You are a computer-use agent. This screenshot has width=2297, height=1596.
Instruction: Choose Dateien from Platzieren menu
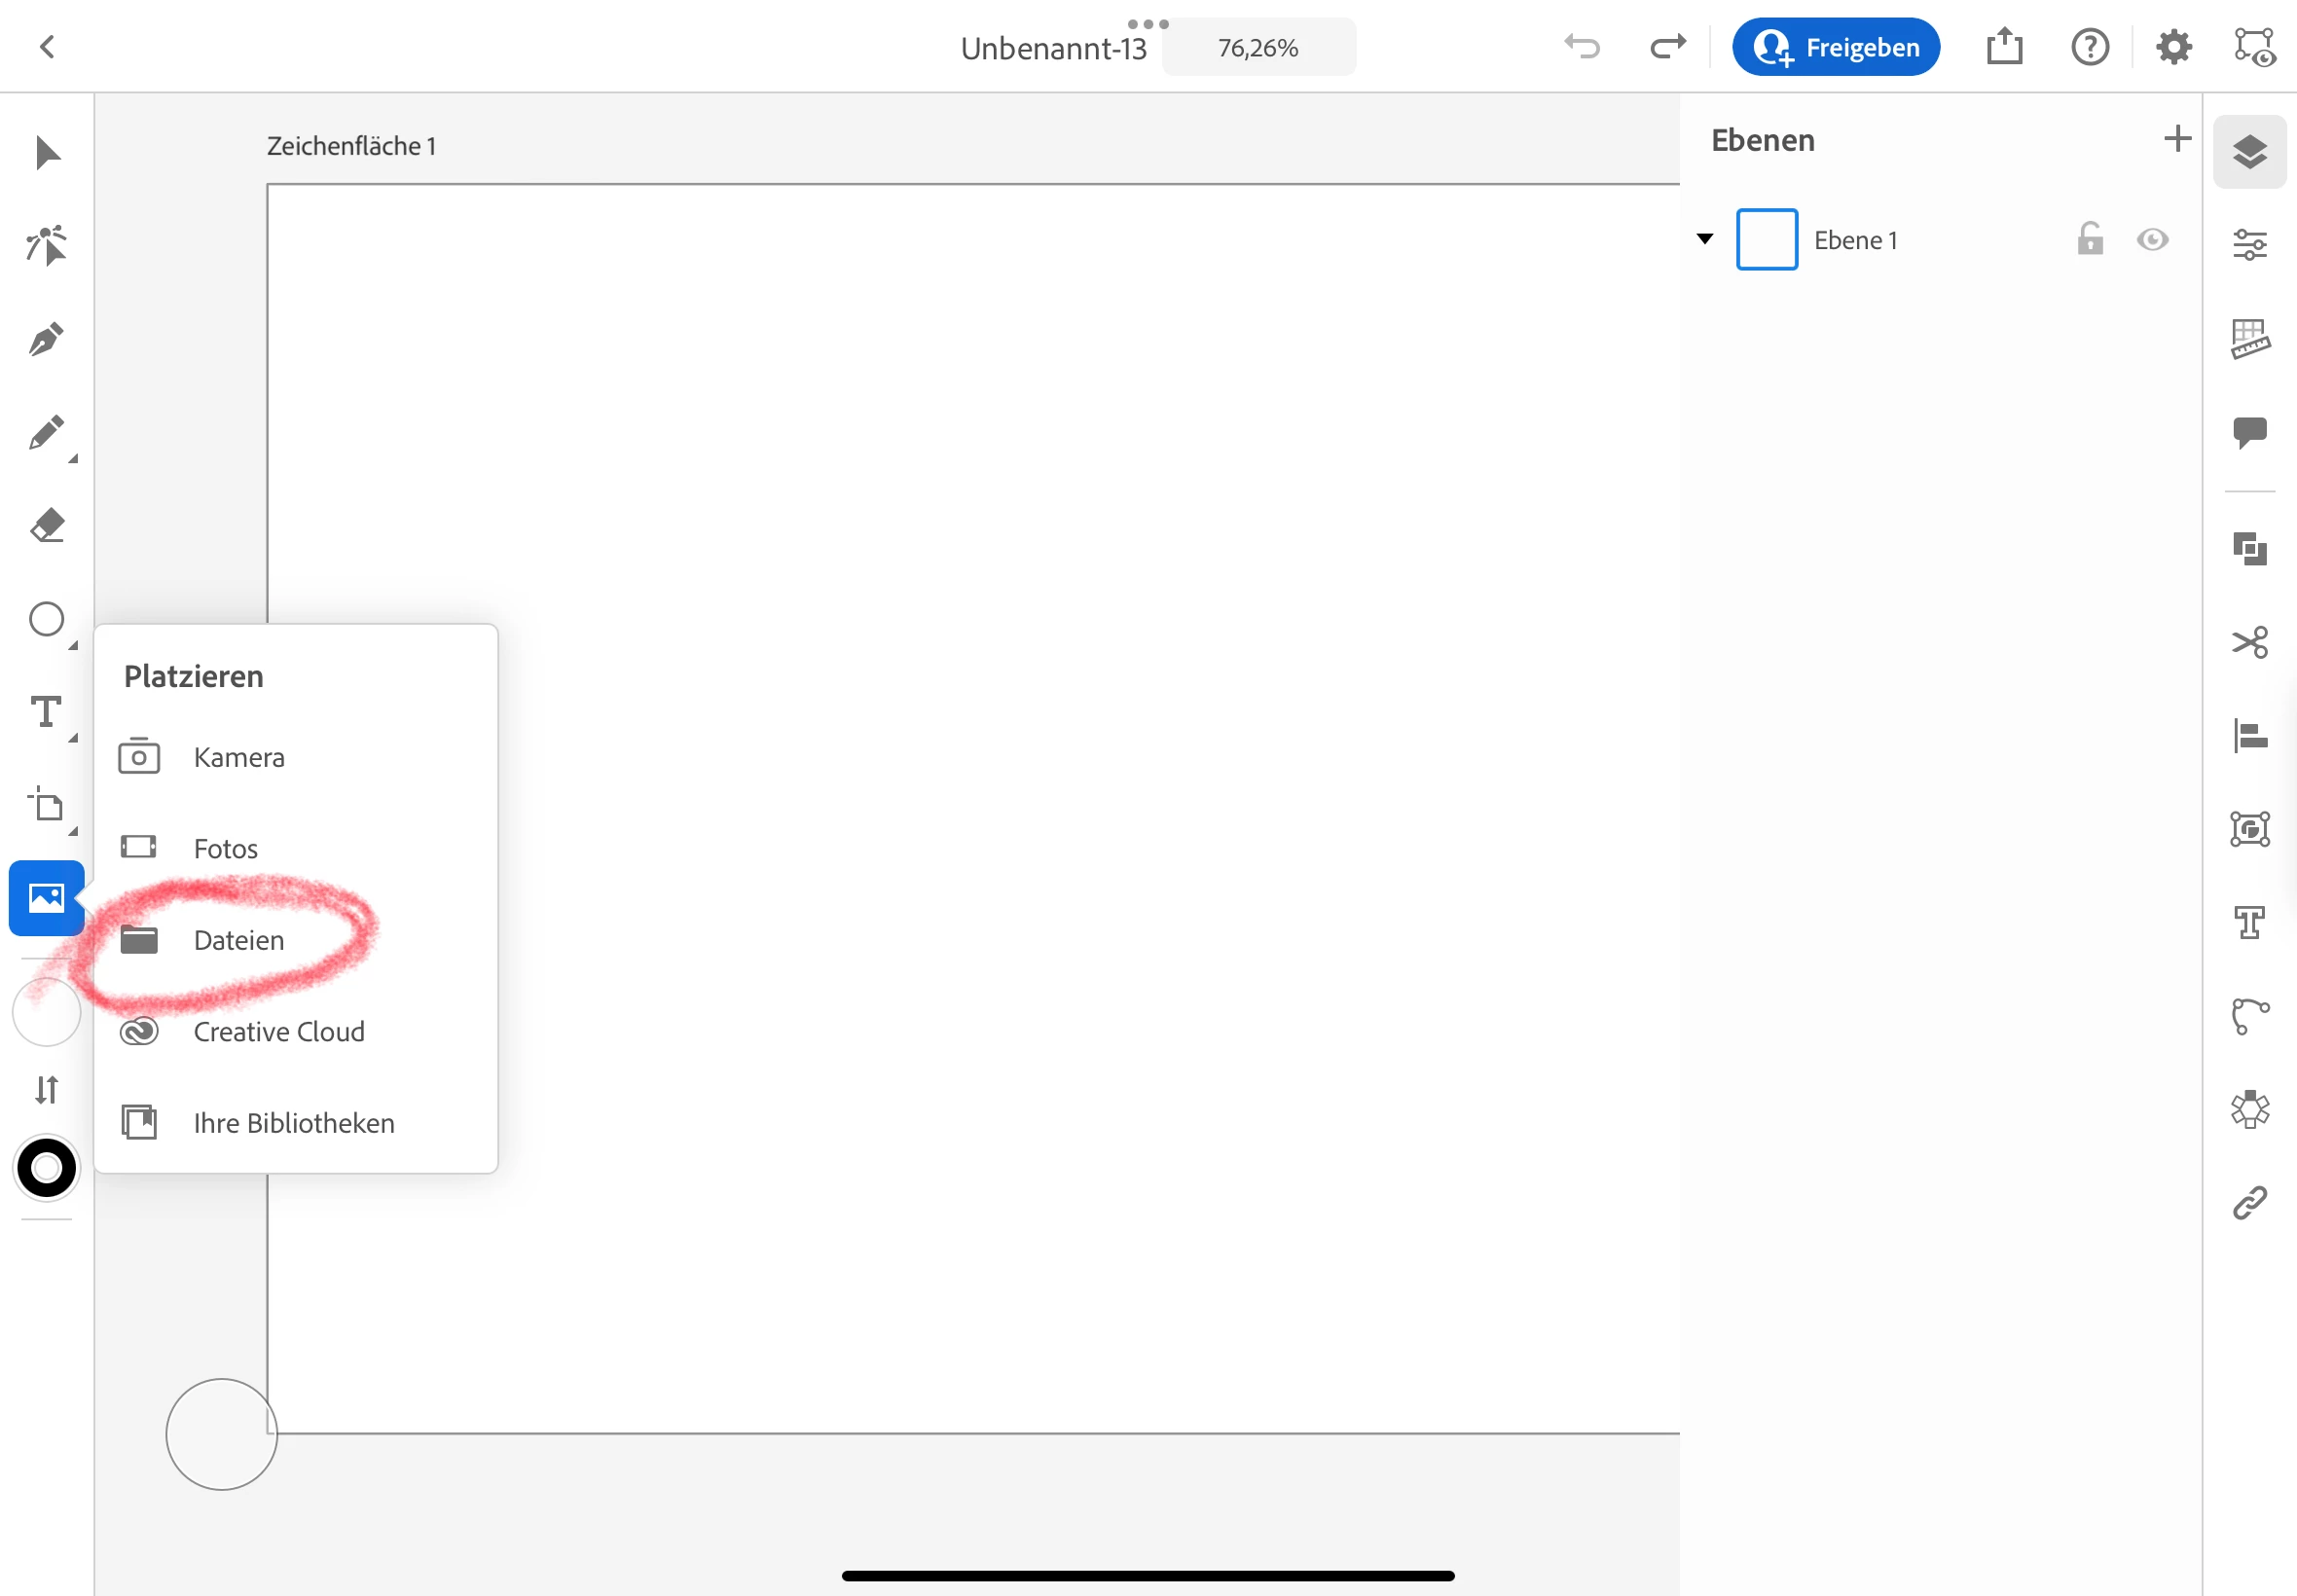(x=238, y=940)
